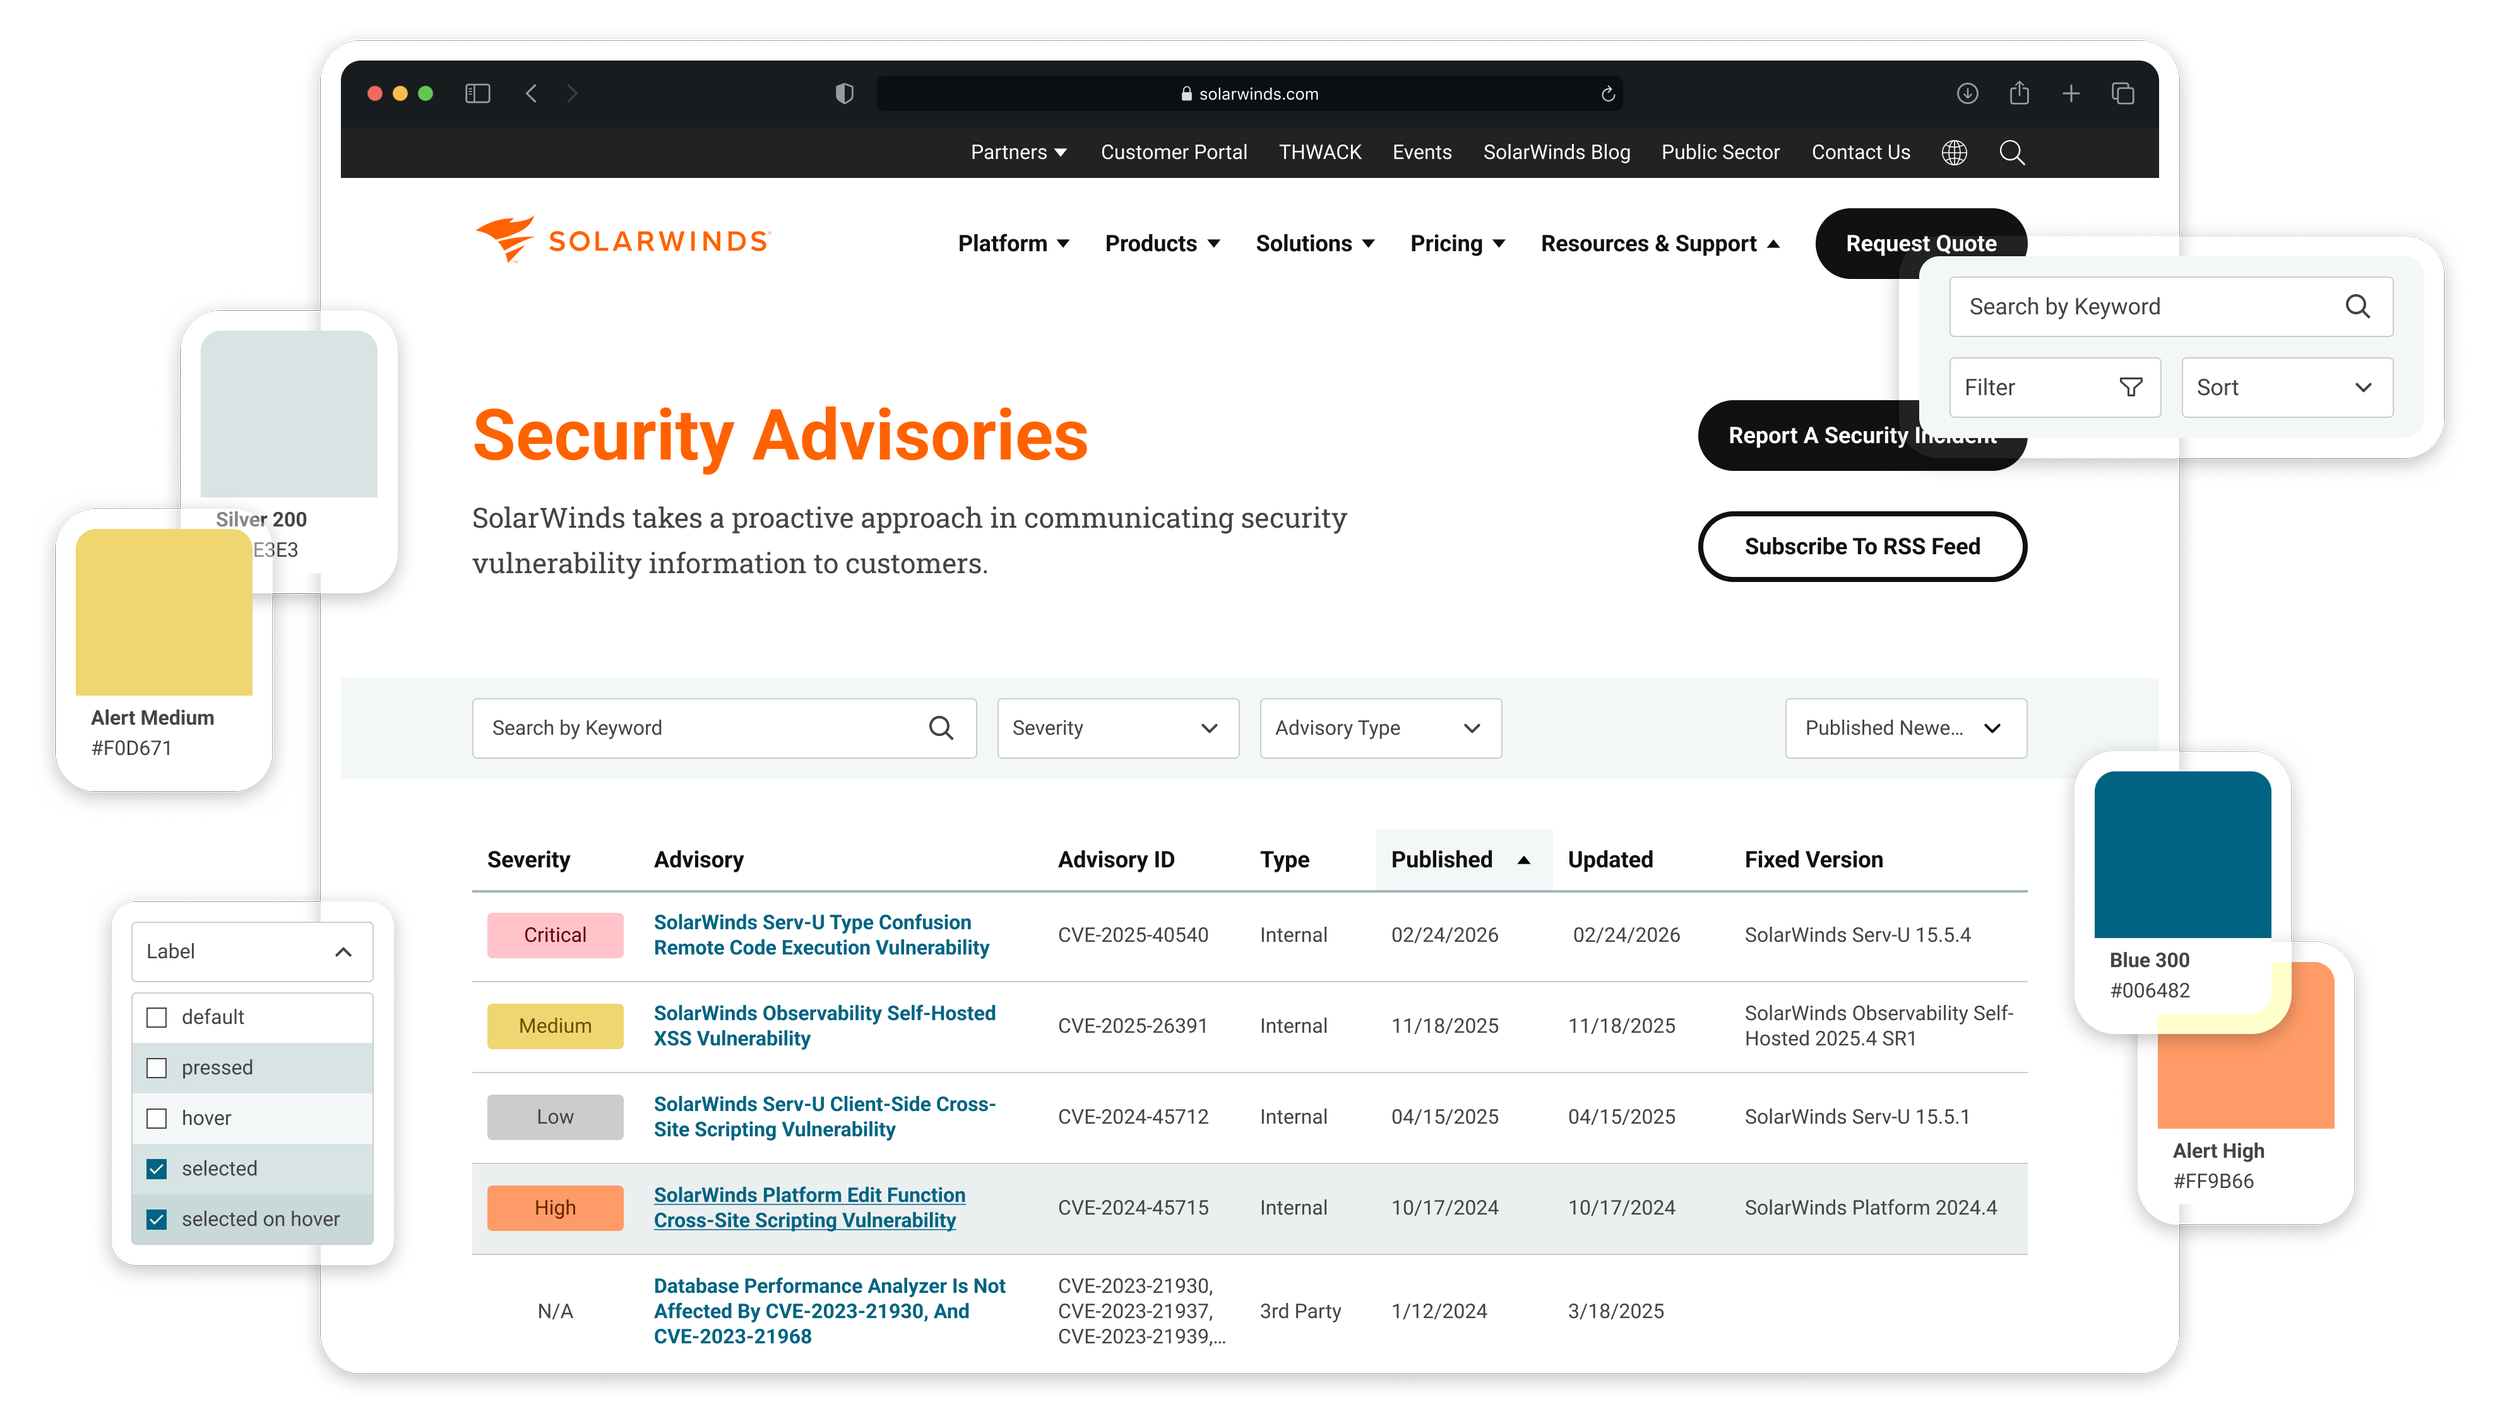Screen dimensions: 2500x1414
Task: Check the default checkbox option
Action: point(157,1017)
